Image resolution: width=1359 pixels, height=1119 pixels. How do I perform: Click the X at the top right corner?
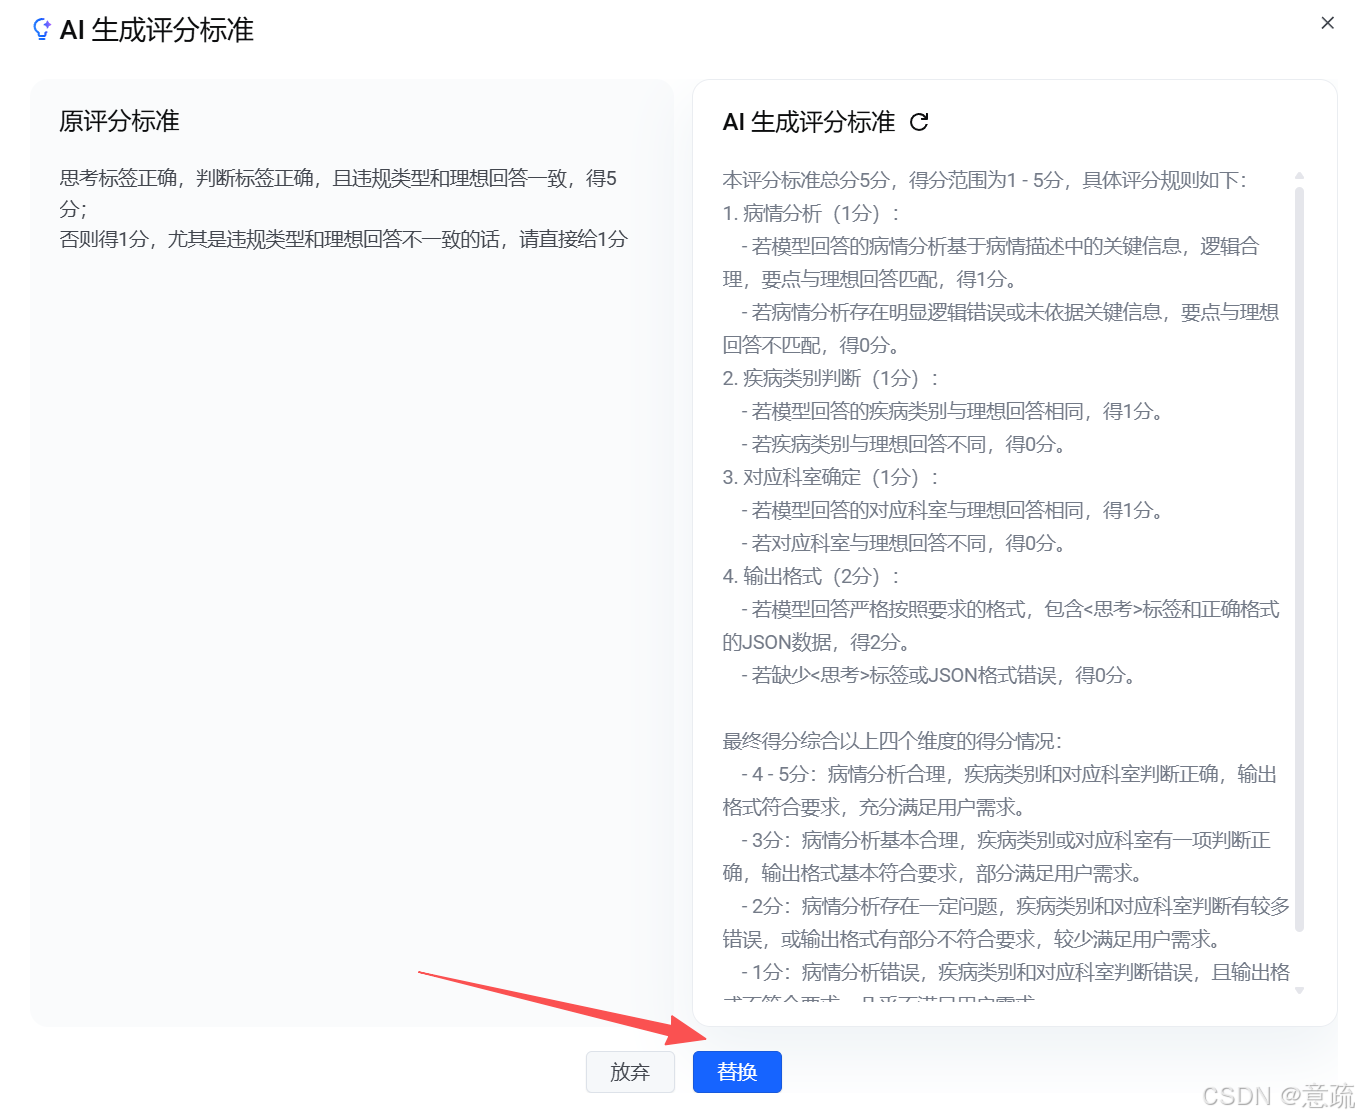1327,22
